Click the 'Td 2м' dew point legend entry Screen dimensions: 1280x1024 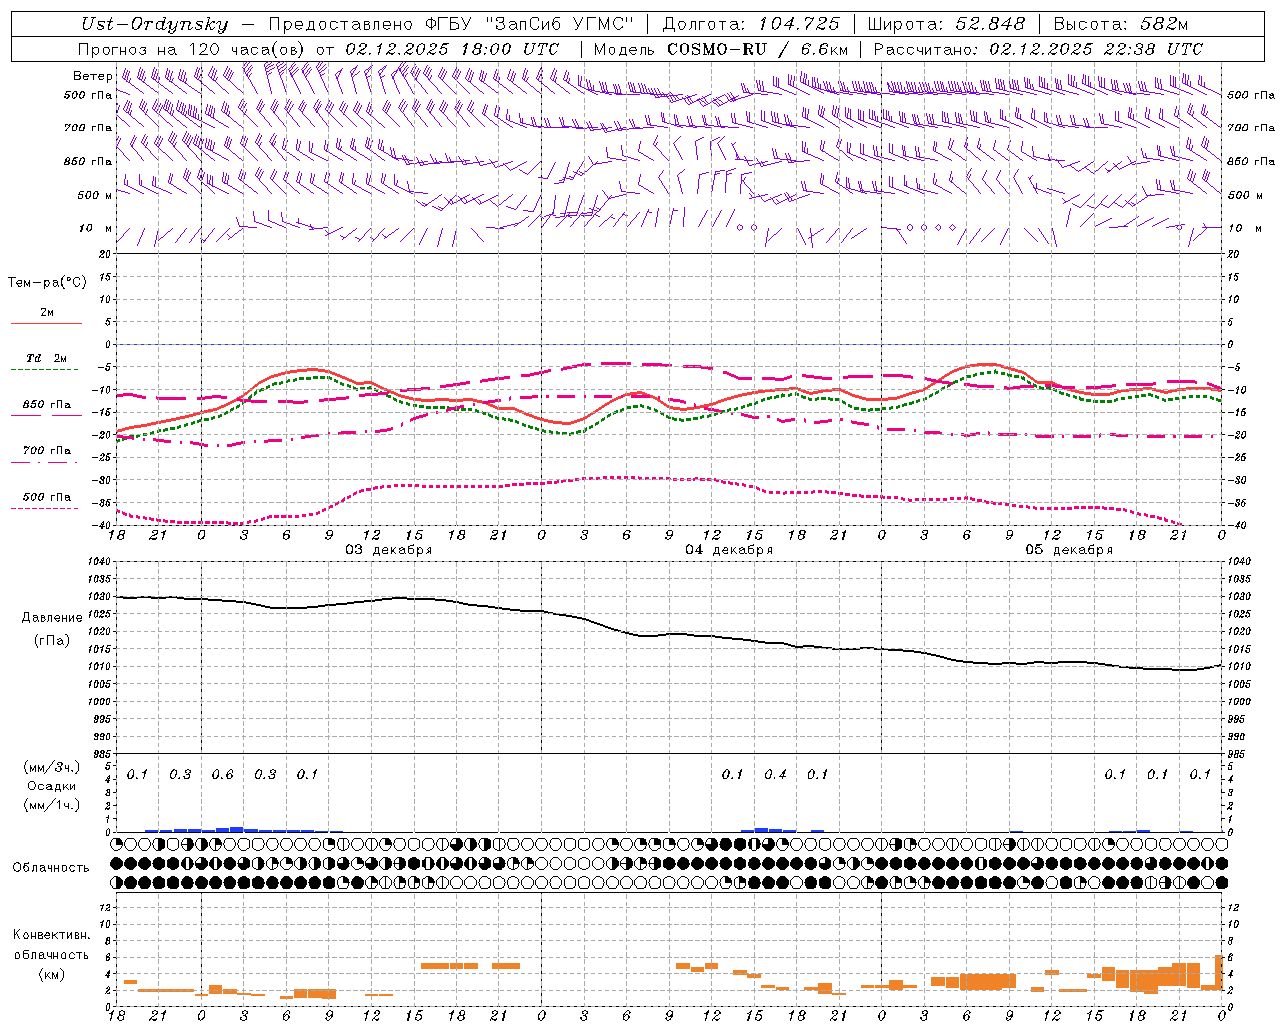click(x=47, y=358)
